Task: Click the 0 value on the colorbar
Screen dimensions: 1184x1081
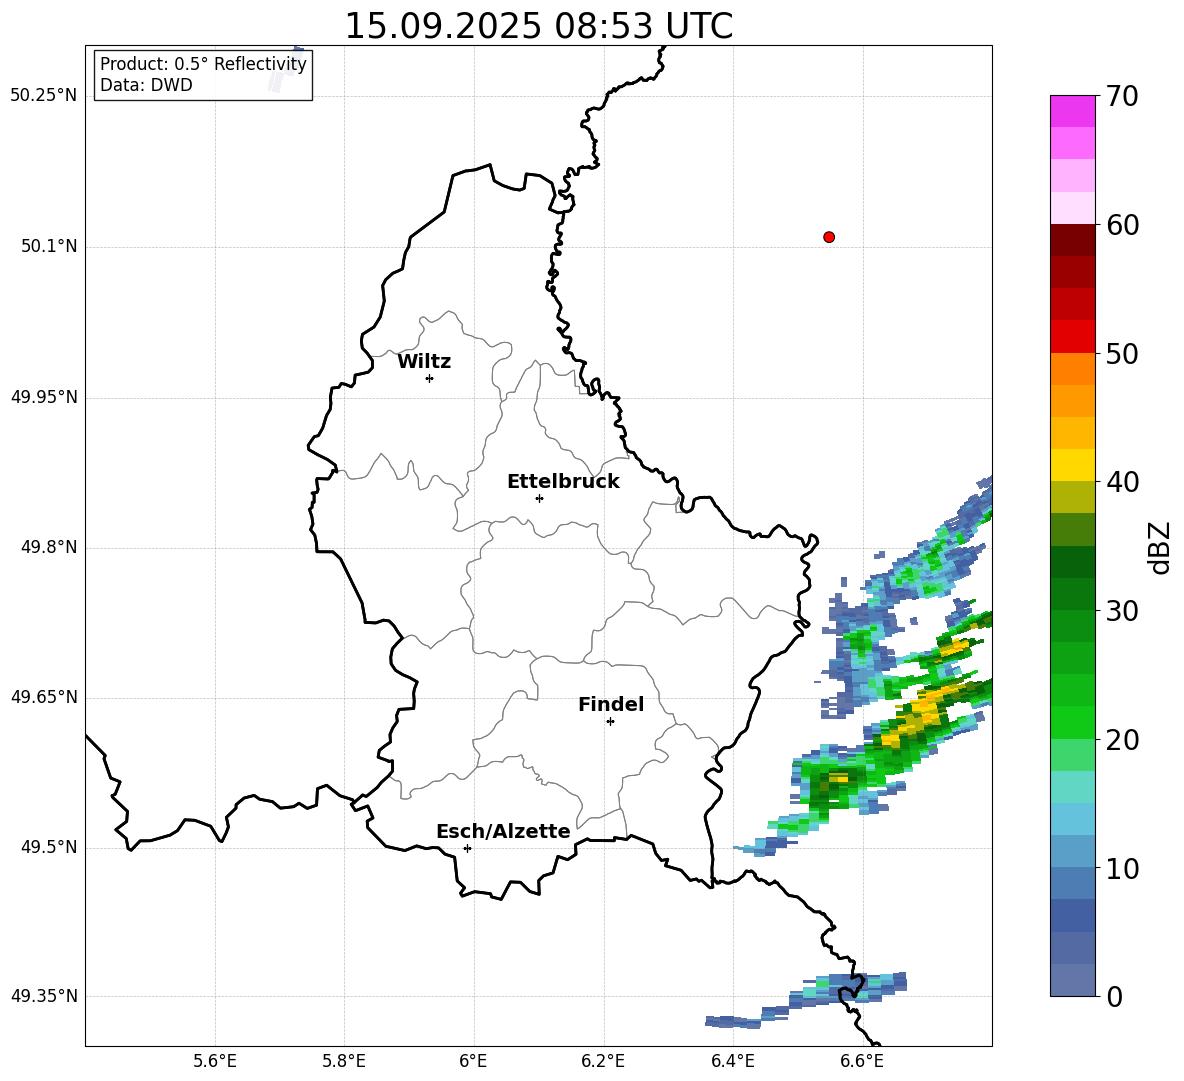Action: tap(1114, 996)
